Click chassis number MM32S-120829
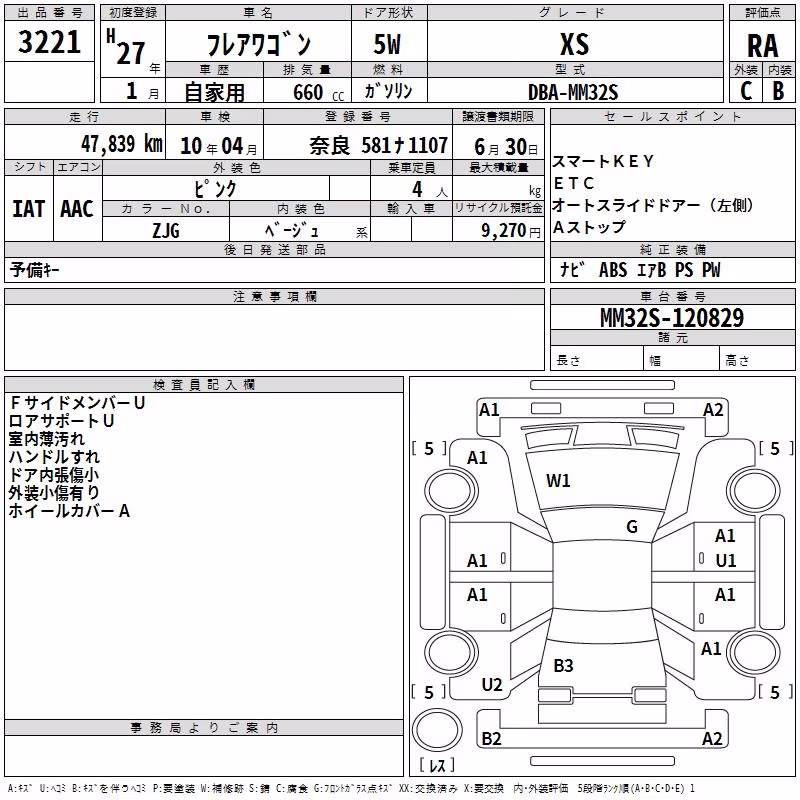Viewport: 800px width, 800px height. pos(672,318)
